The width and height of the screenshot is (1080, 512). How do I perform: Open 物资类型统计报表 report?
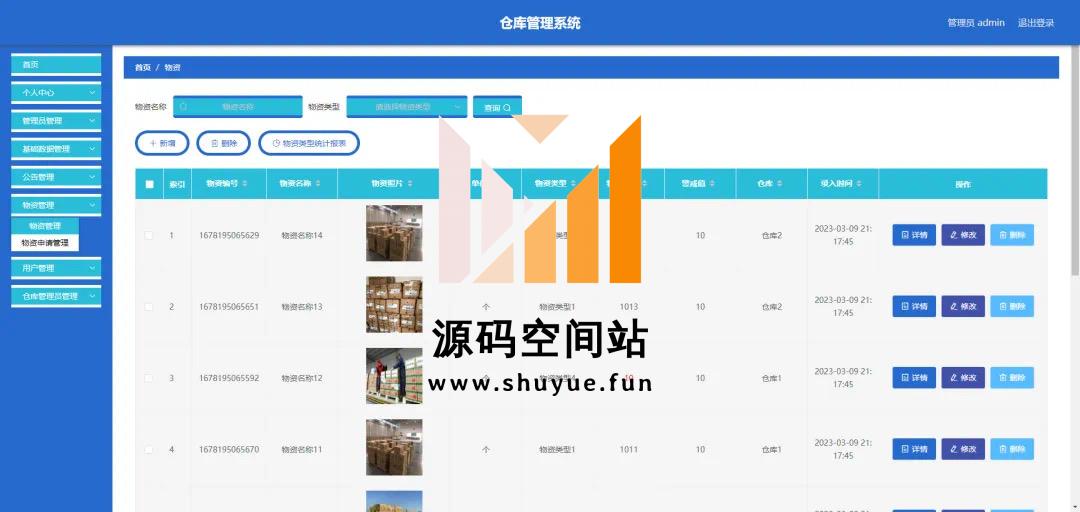309,143
